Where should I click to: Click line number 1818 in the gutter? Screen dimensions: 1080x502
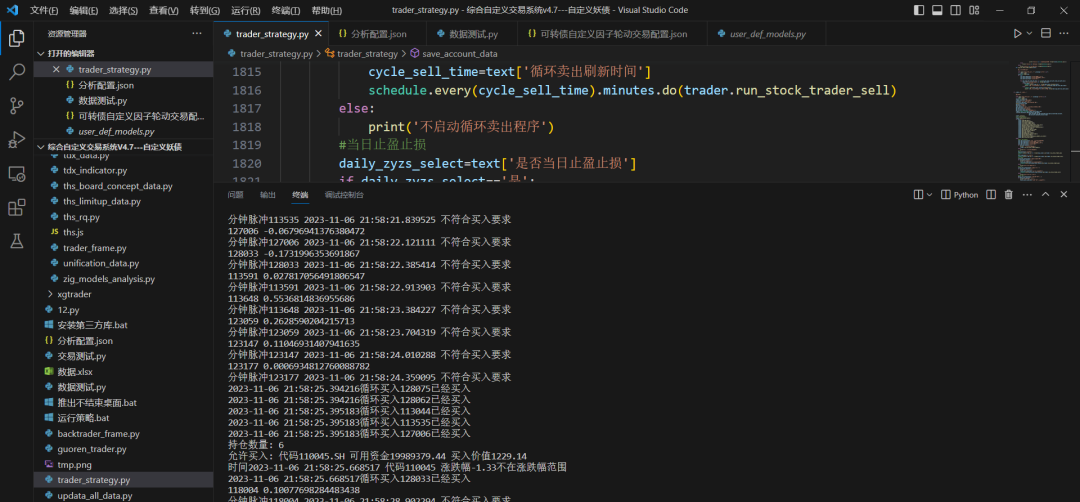tap(247, 127)
